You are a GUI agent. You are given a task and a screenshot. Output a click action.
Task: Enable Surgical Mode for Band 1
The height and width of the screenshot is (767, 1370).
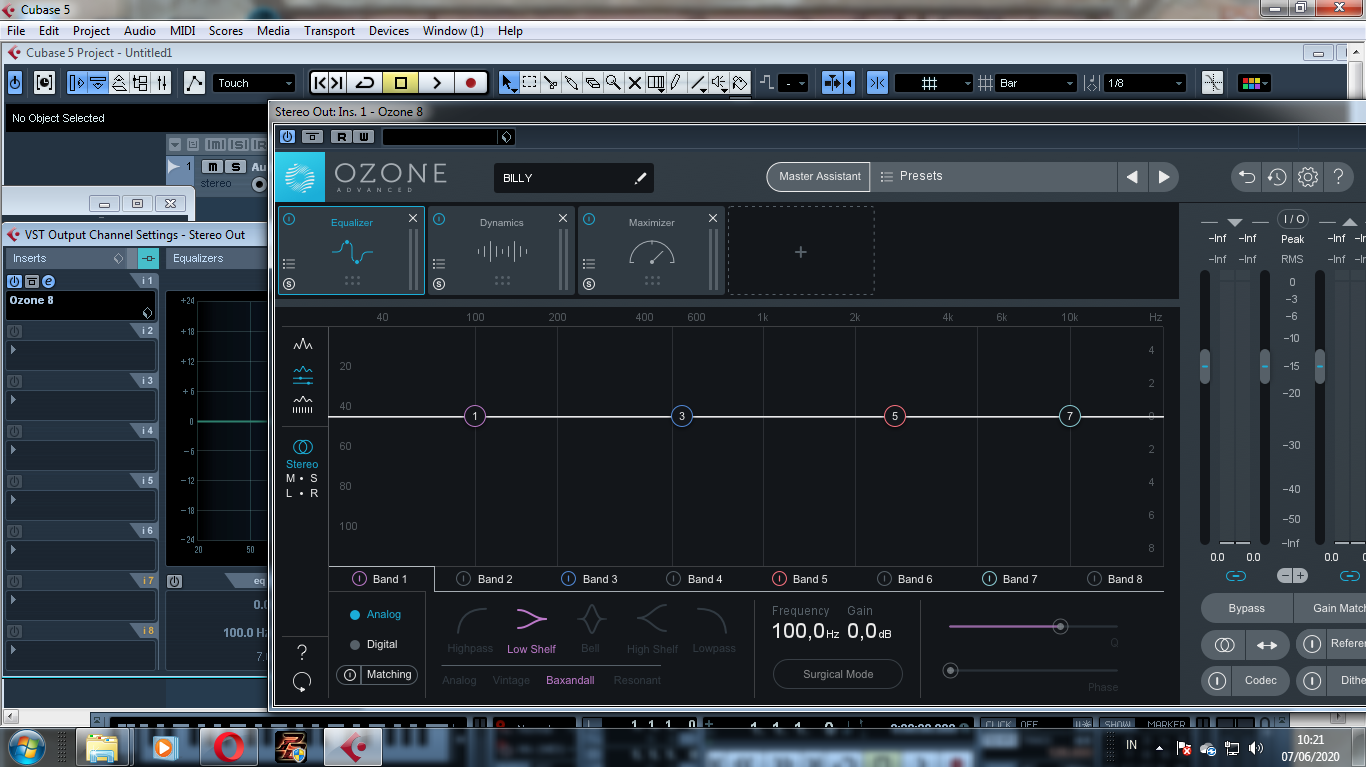click(837, 674)
